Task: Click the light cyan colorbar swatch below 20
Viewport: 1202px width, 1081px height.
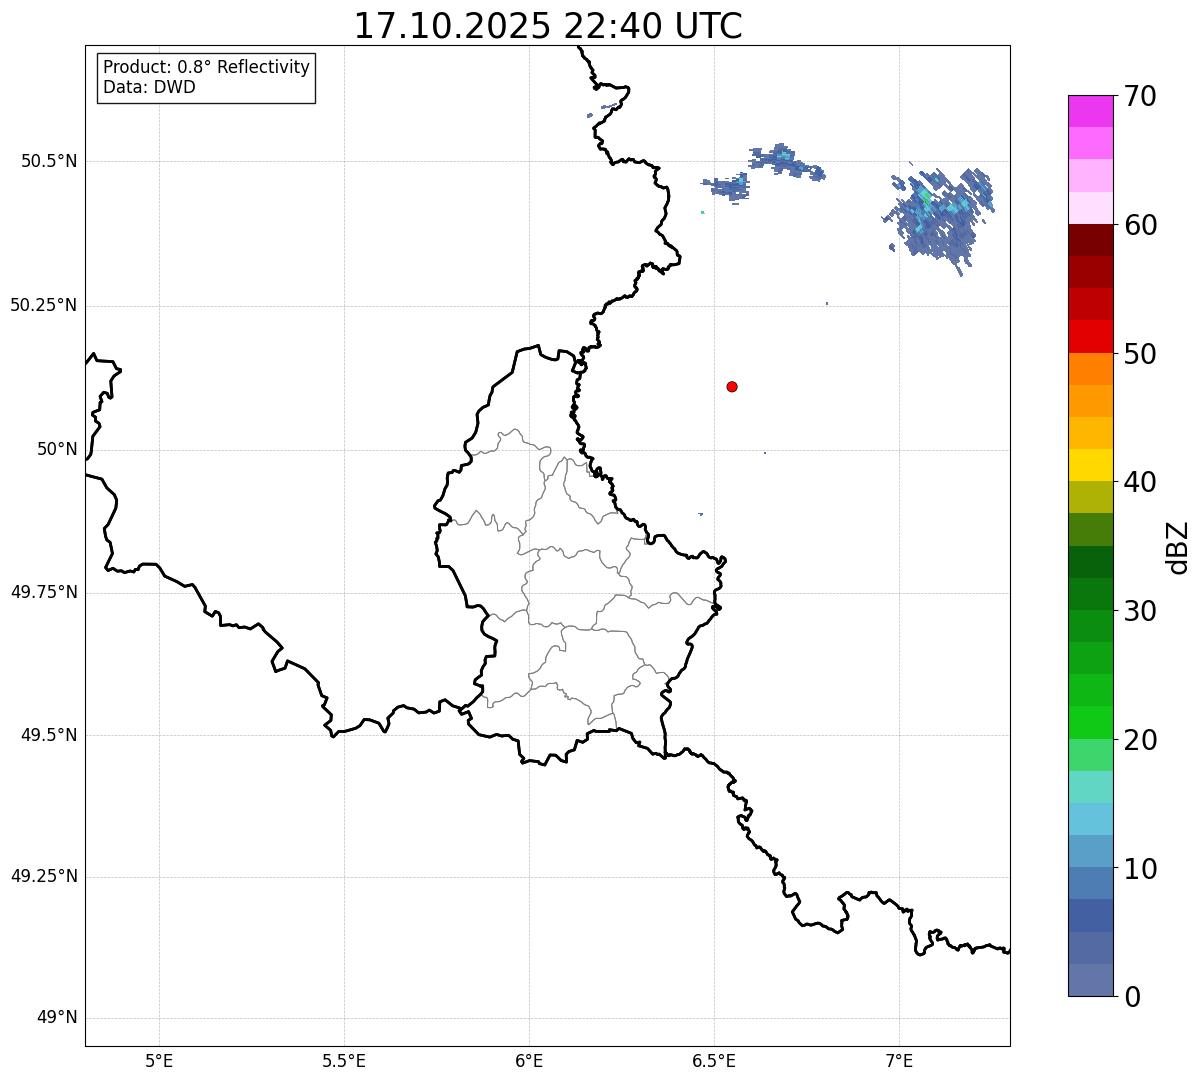Action: (1090, 787)
